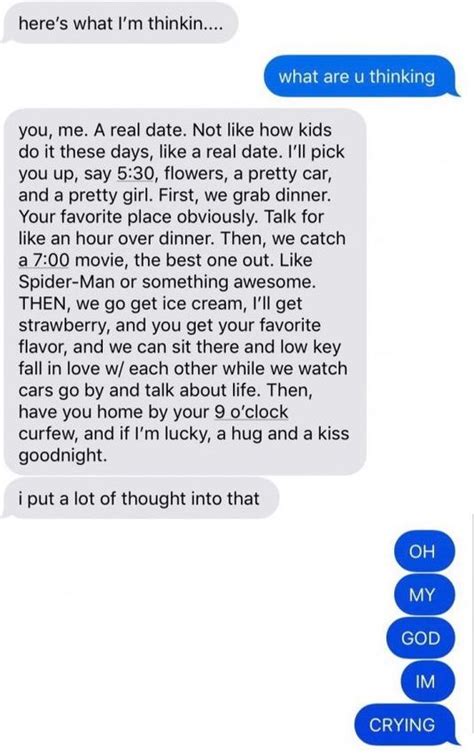Tap the blue "OH" message bubble
Viewport: 474px width, 755px height.
[424, 551]
